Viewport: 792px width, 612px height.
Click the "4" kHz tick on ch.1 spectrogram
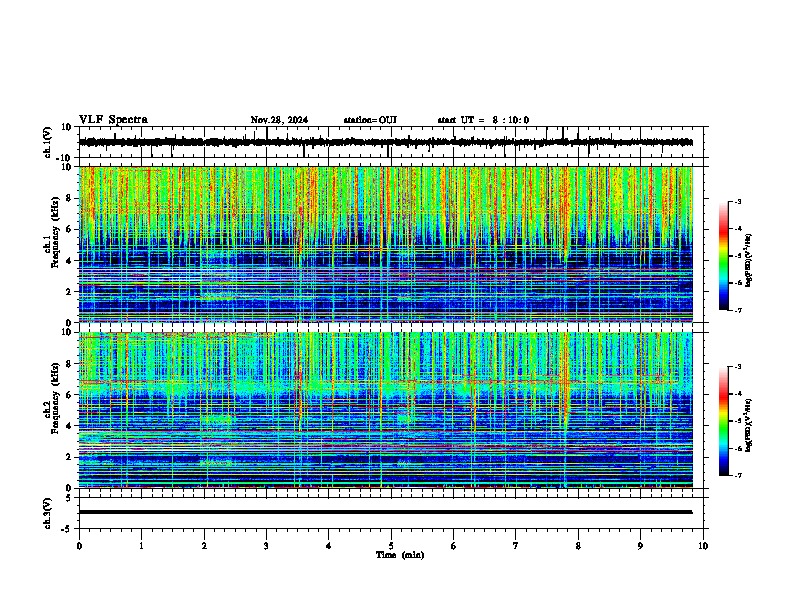[70, 261]
